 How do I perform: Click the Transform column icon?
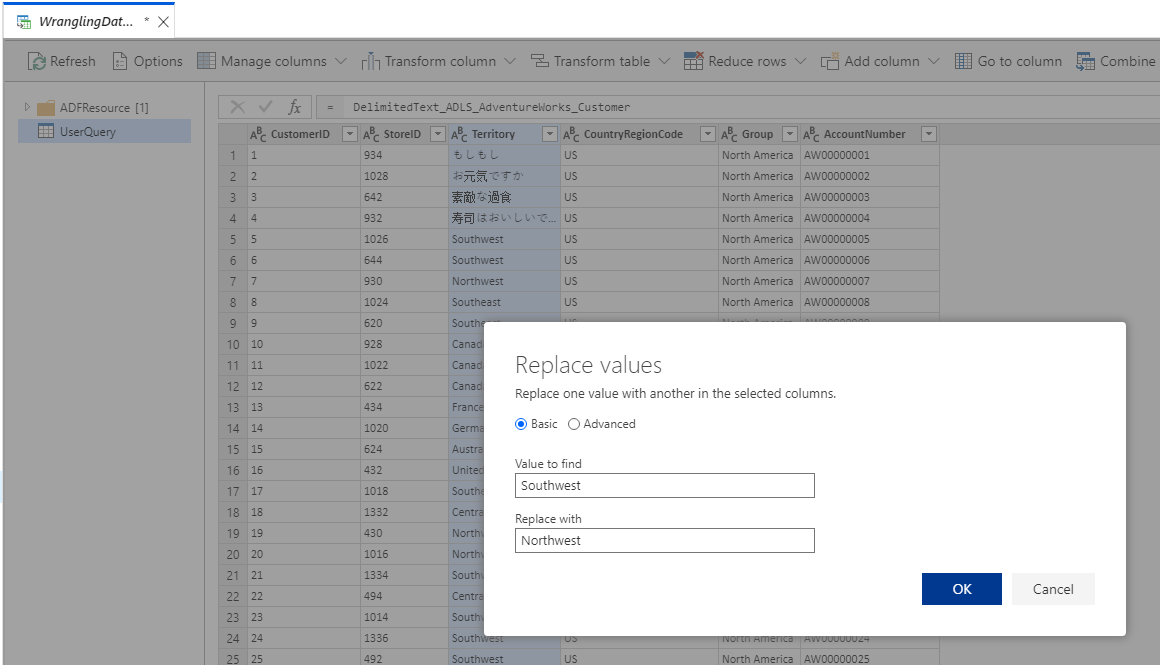pos(371,61)
